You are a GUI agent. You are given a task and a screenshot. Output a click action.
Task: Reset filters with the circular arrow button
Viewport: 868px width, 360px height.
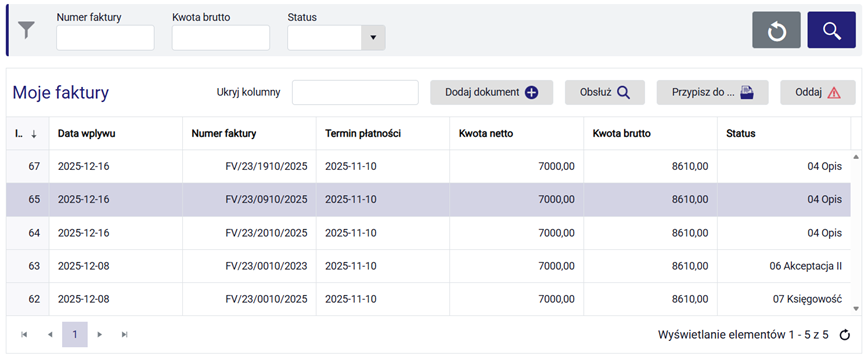[x=776, y=30]
